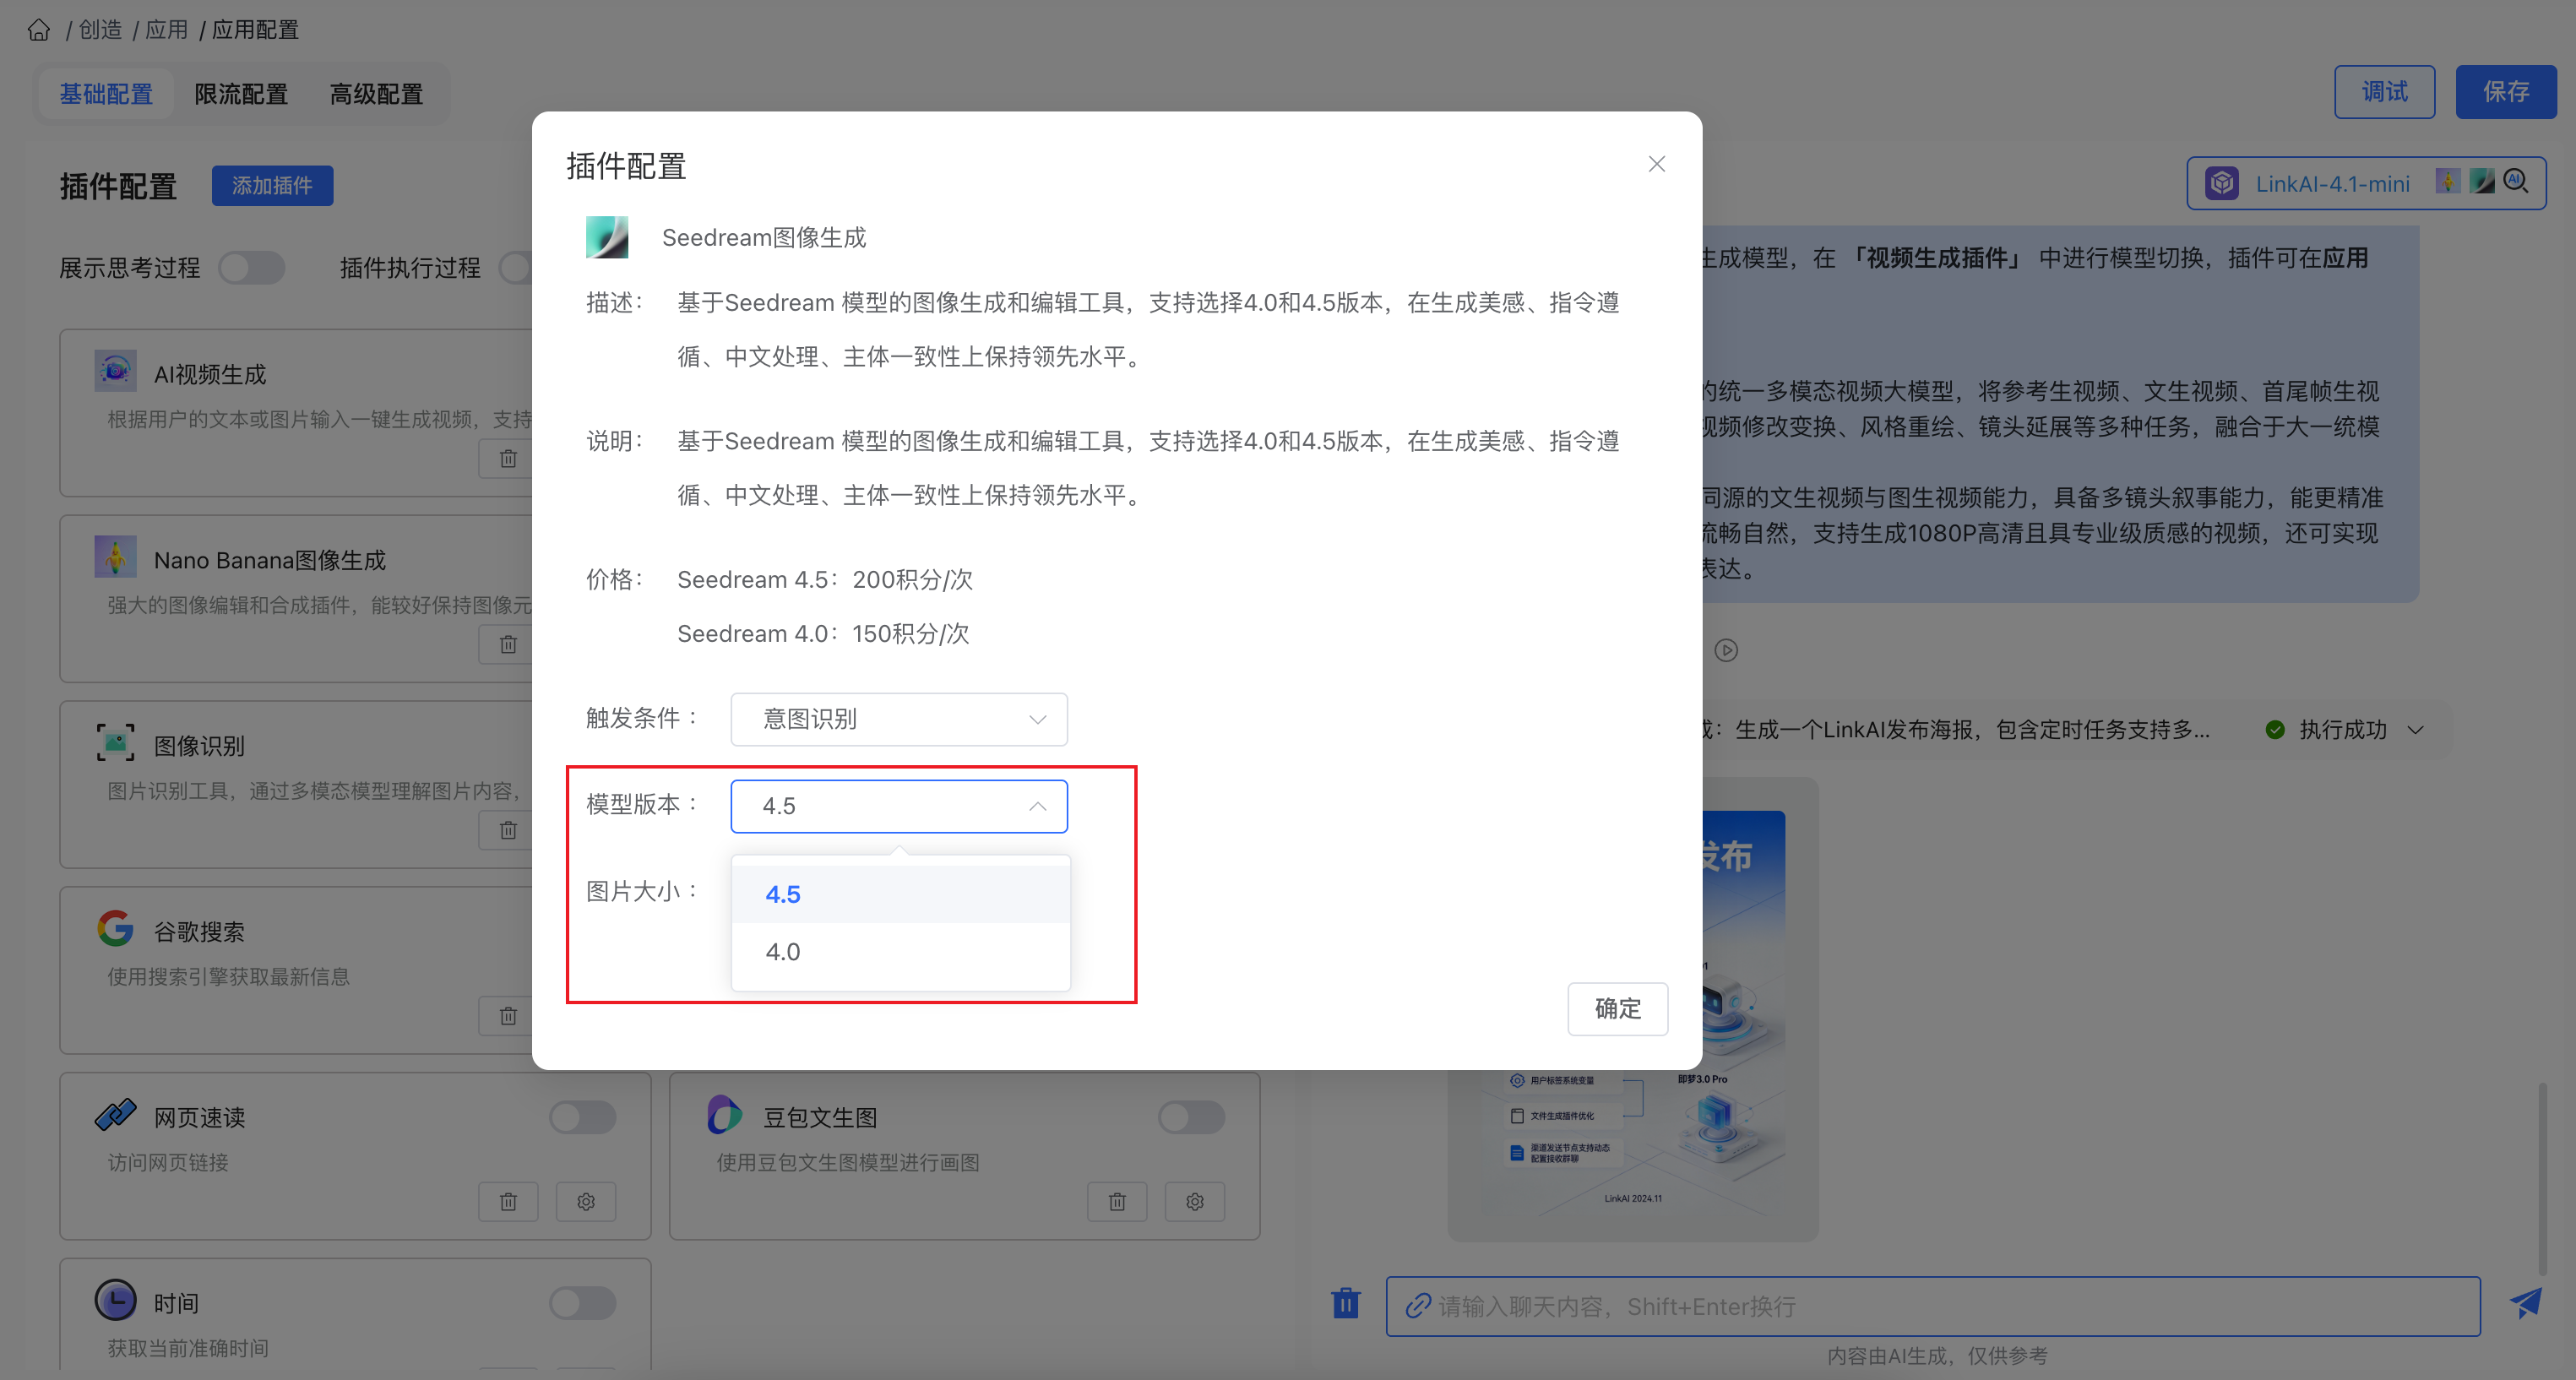
Task: Enable the 网页速读 plugin toggle
Action: [583, 1117]
